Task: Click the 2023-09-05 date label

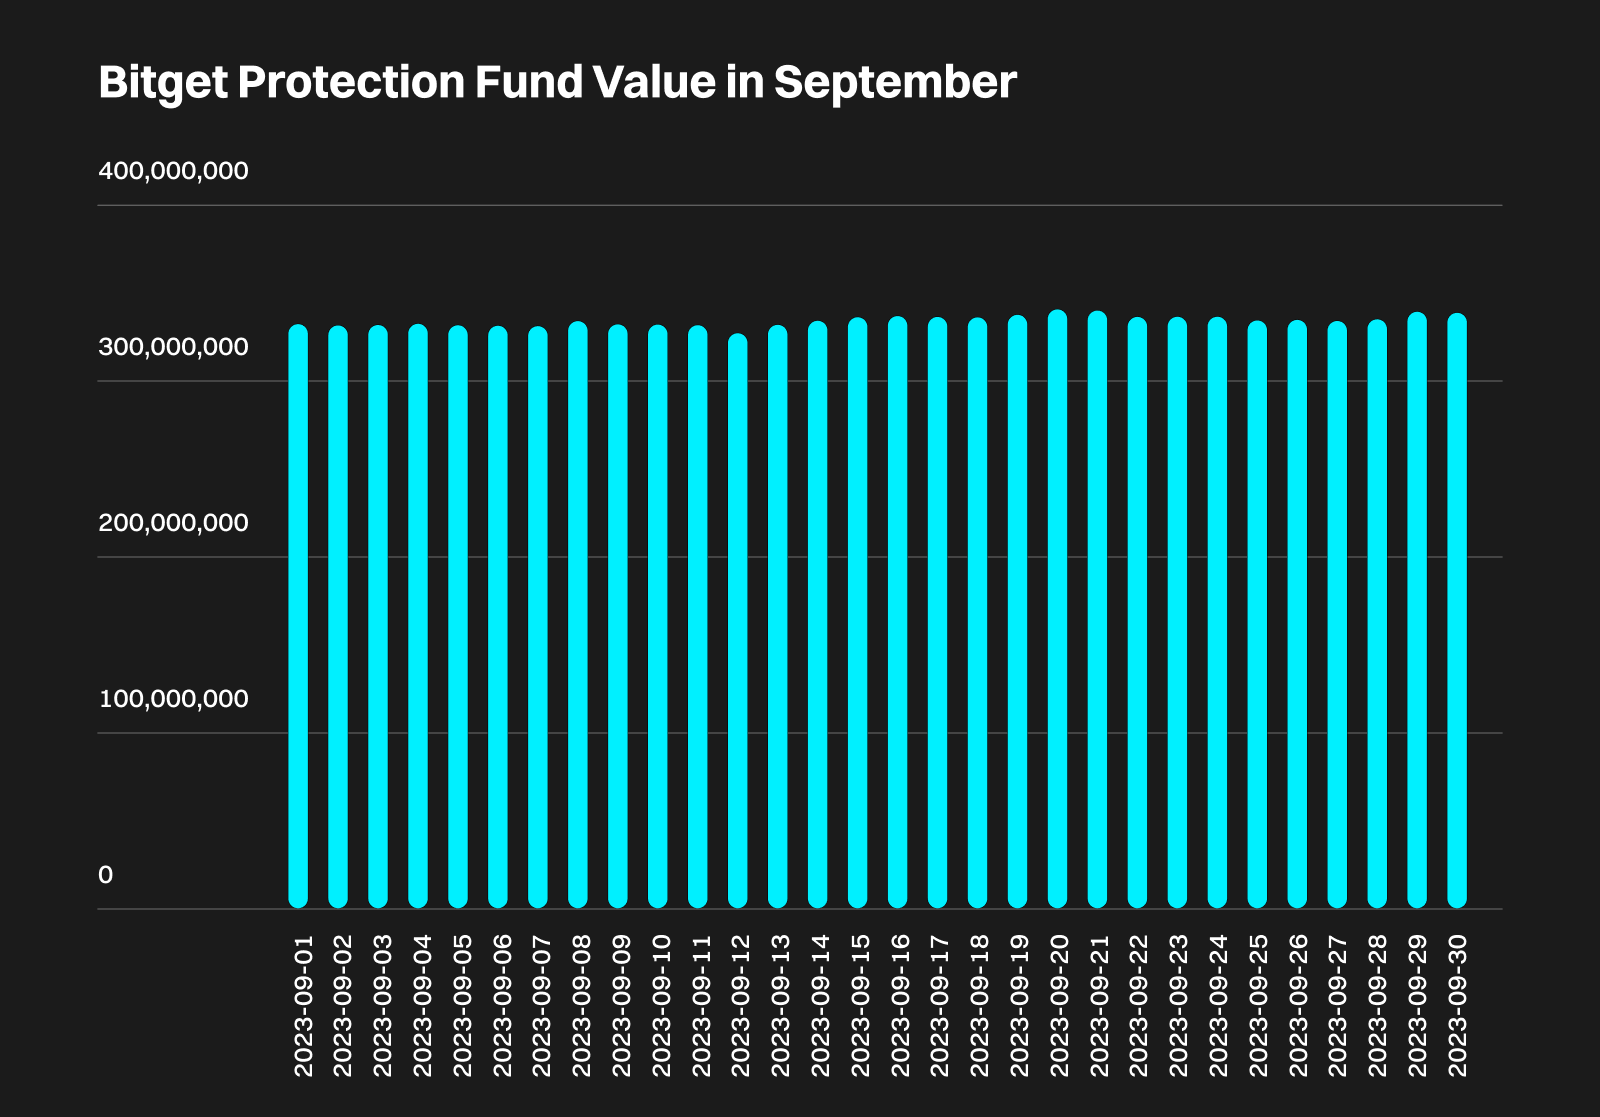Action: [x=462, y=1006]
